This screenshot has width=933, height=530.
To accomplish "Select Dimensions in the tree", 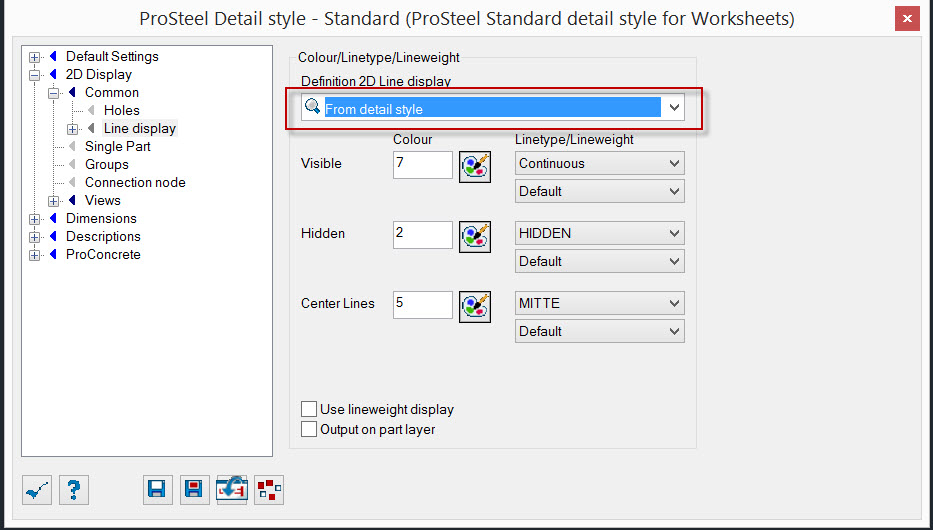I will (101, 218).
